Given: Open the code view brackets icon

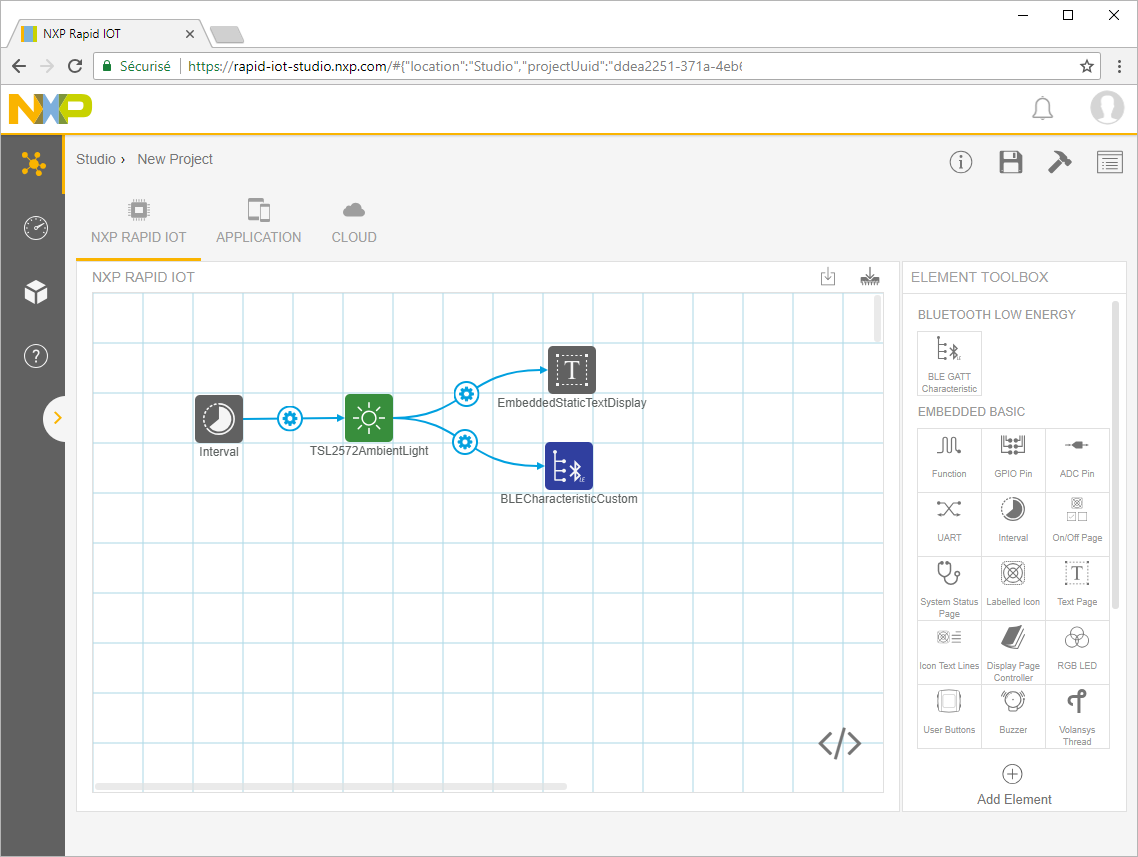Looking at the screenshot, I should coord(839,743).
